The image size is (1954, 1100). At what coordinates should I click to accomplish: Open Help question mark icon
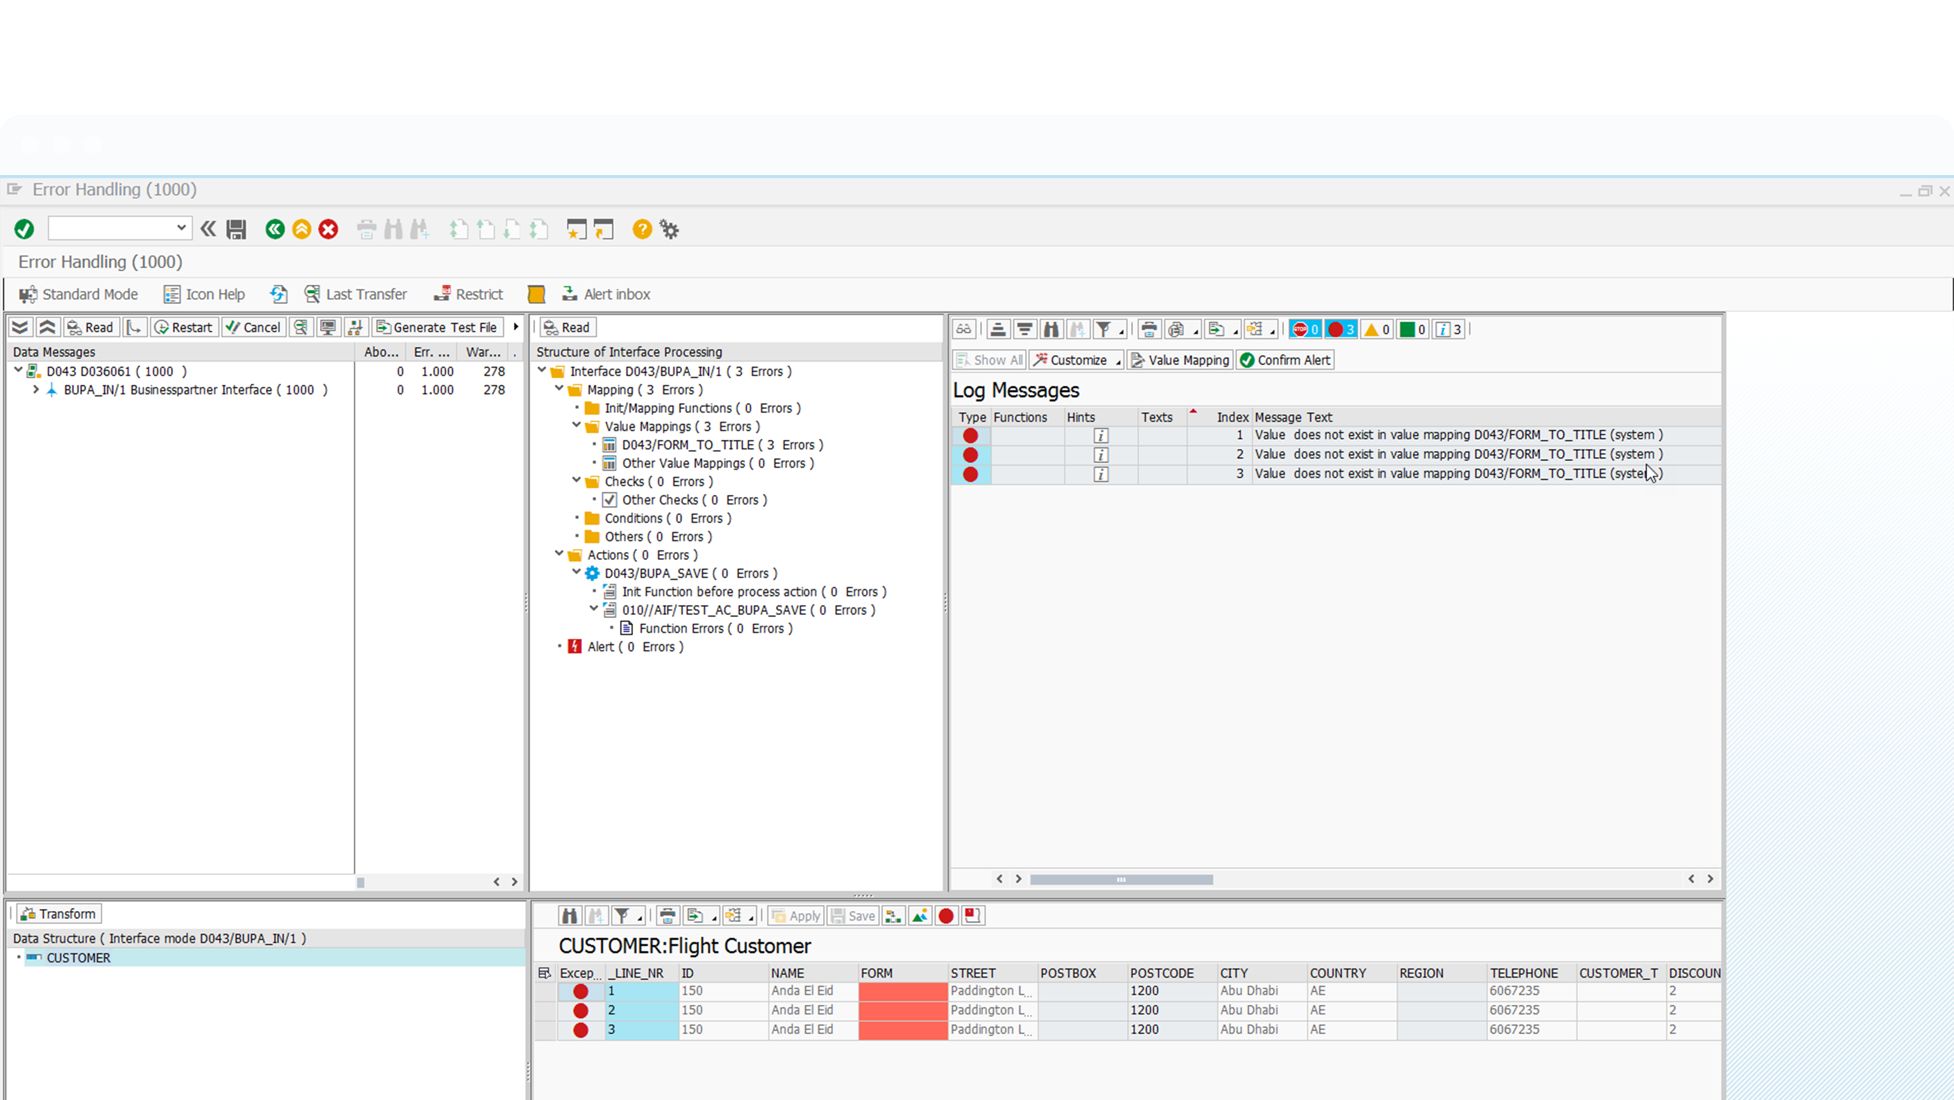point(642,230)
